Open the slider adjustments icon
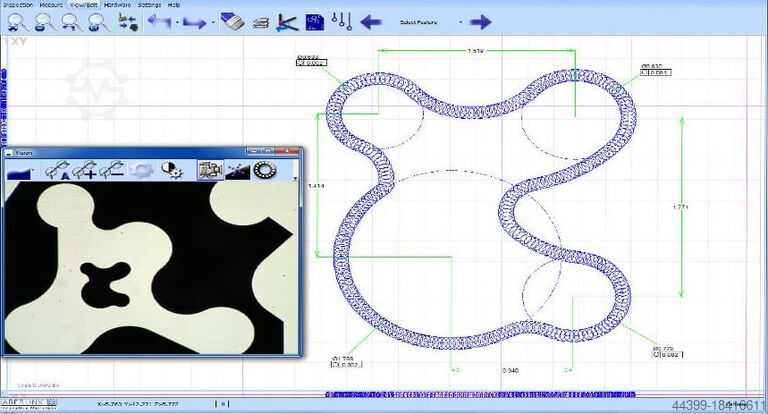 341,22
